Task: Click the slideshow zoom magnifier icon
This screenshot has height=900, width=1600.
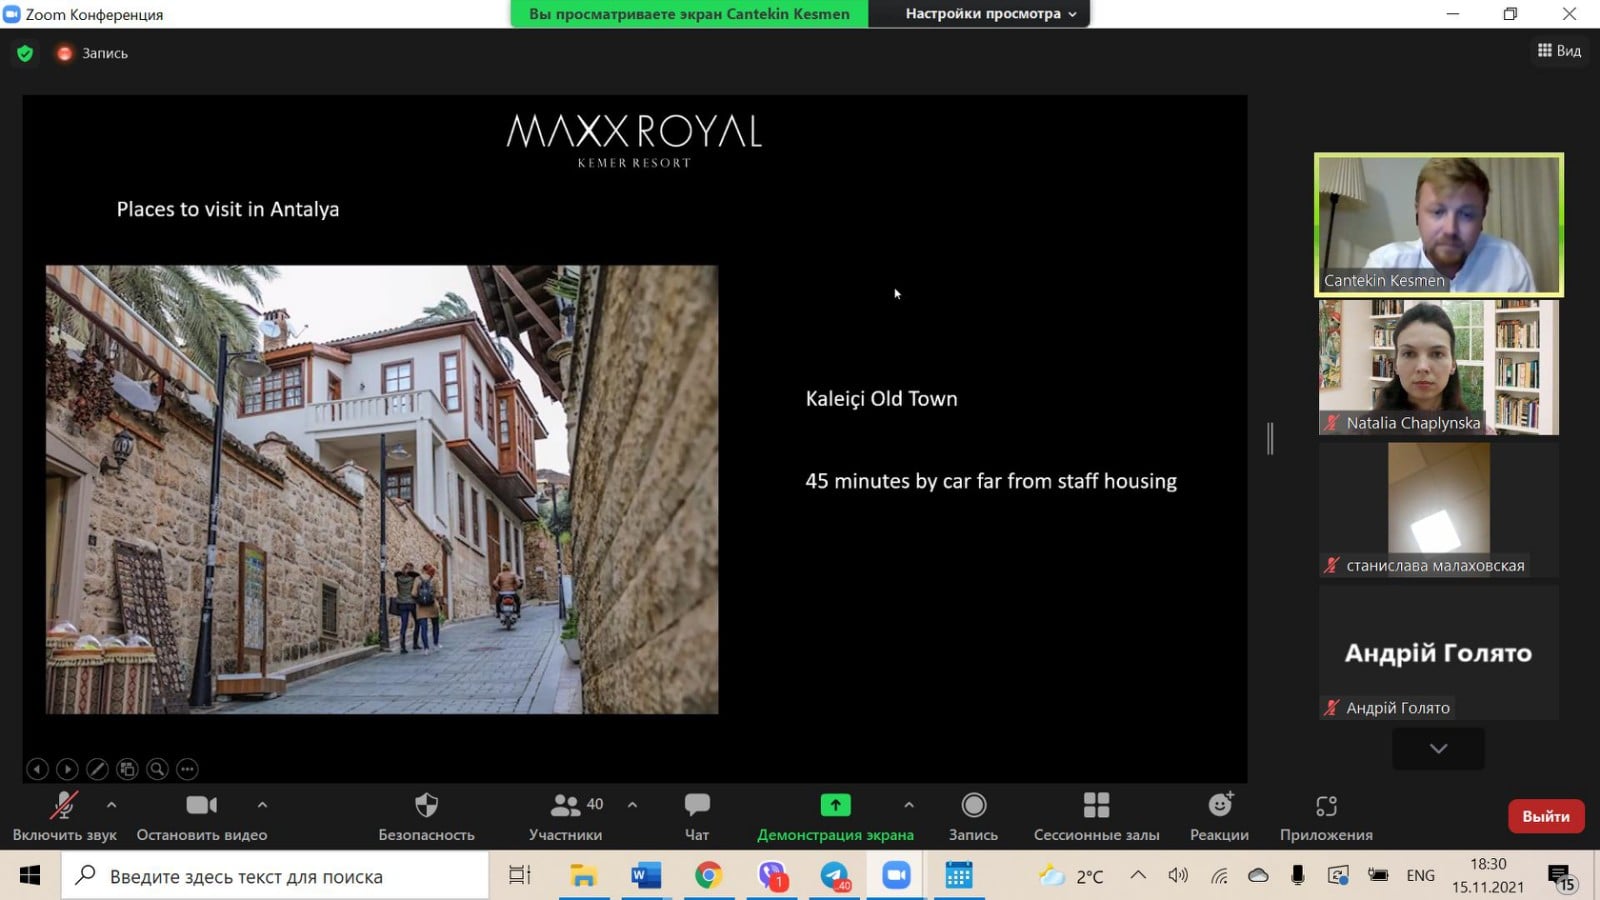Action: (x=157, y=769)
